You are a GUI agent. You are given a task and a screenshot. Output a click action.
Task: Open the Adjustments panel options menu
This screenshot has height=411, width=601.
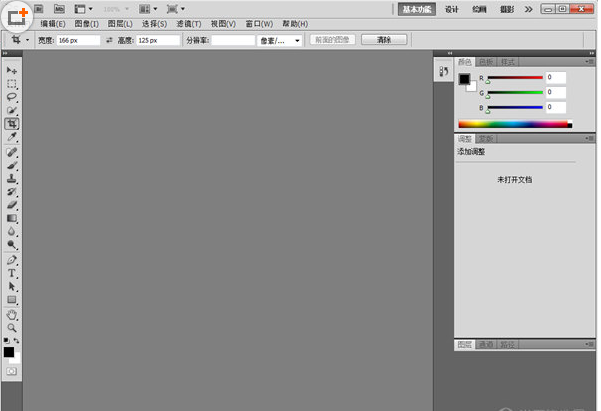point(590,138)
